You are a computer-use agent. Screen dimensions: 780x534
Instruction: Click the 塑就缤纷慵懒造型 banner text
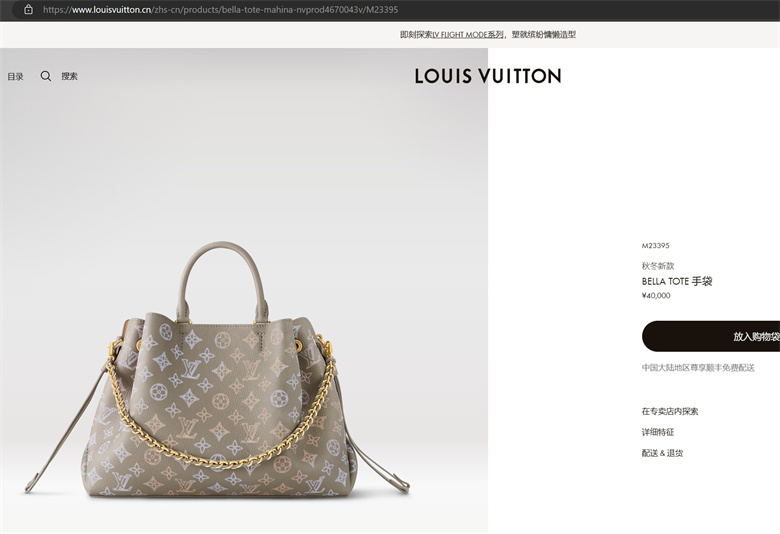coord(544,35)
